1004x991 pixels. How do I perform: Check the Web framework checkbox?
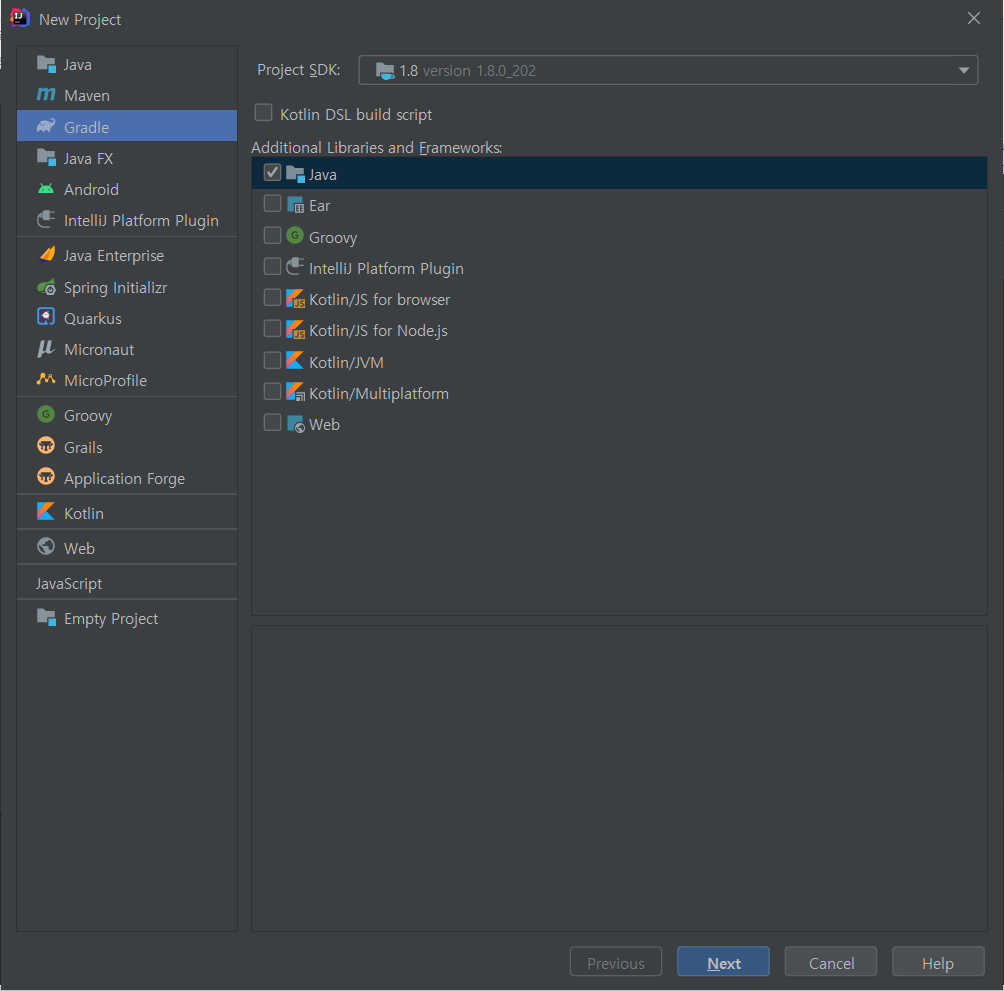[x=272, y=422]
